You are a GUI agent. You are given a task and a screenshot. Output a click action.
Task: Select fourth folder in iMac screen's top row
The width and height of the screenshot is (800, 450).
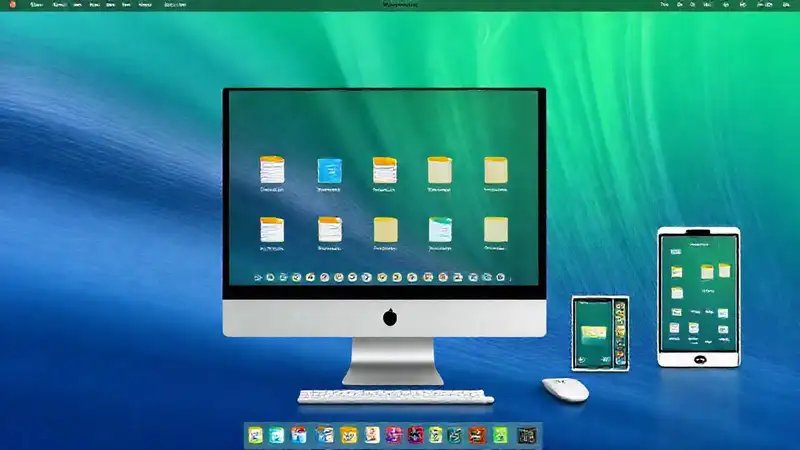440,170
